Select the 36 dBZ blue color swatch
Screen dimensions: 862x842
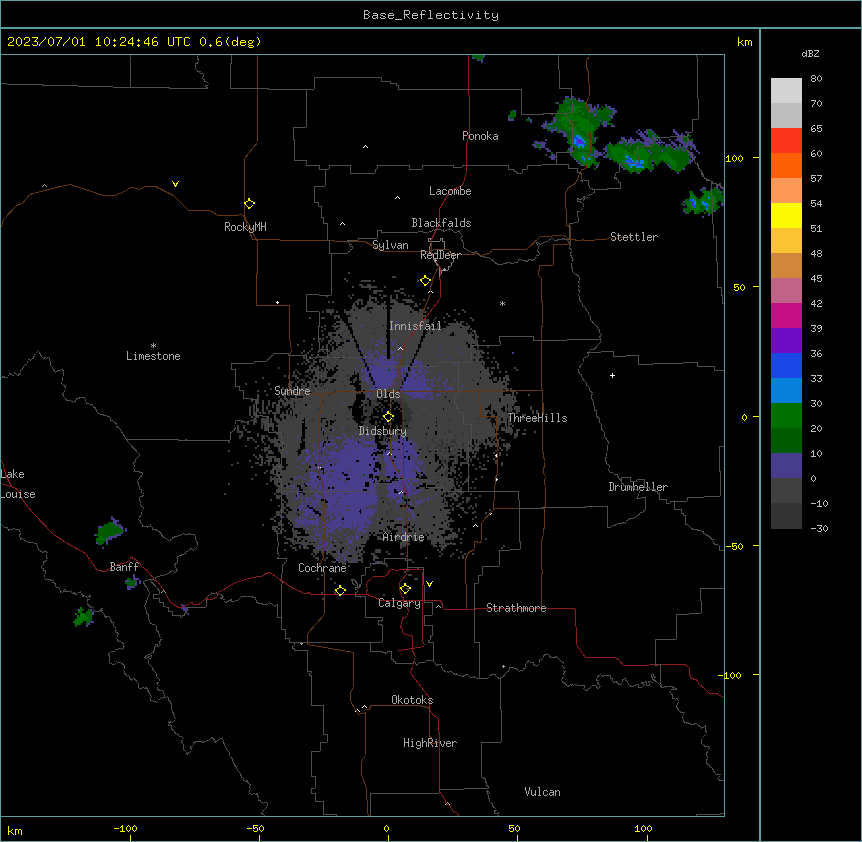coord(786,365)
